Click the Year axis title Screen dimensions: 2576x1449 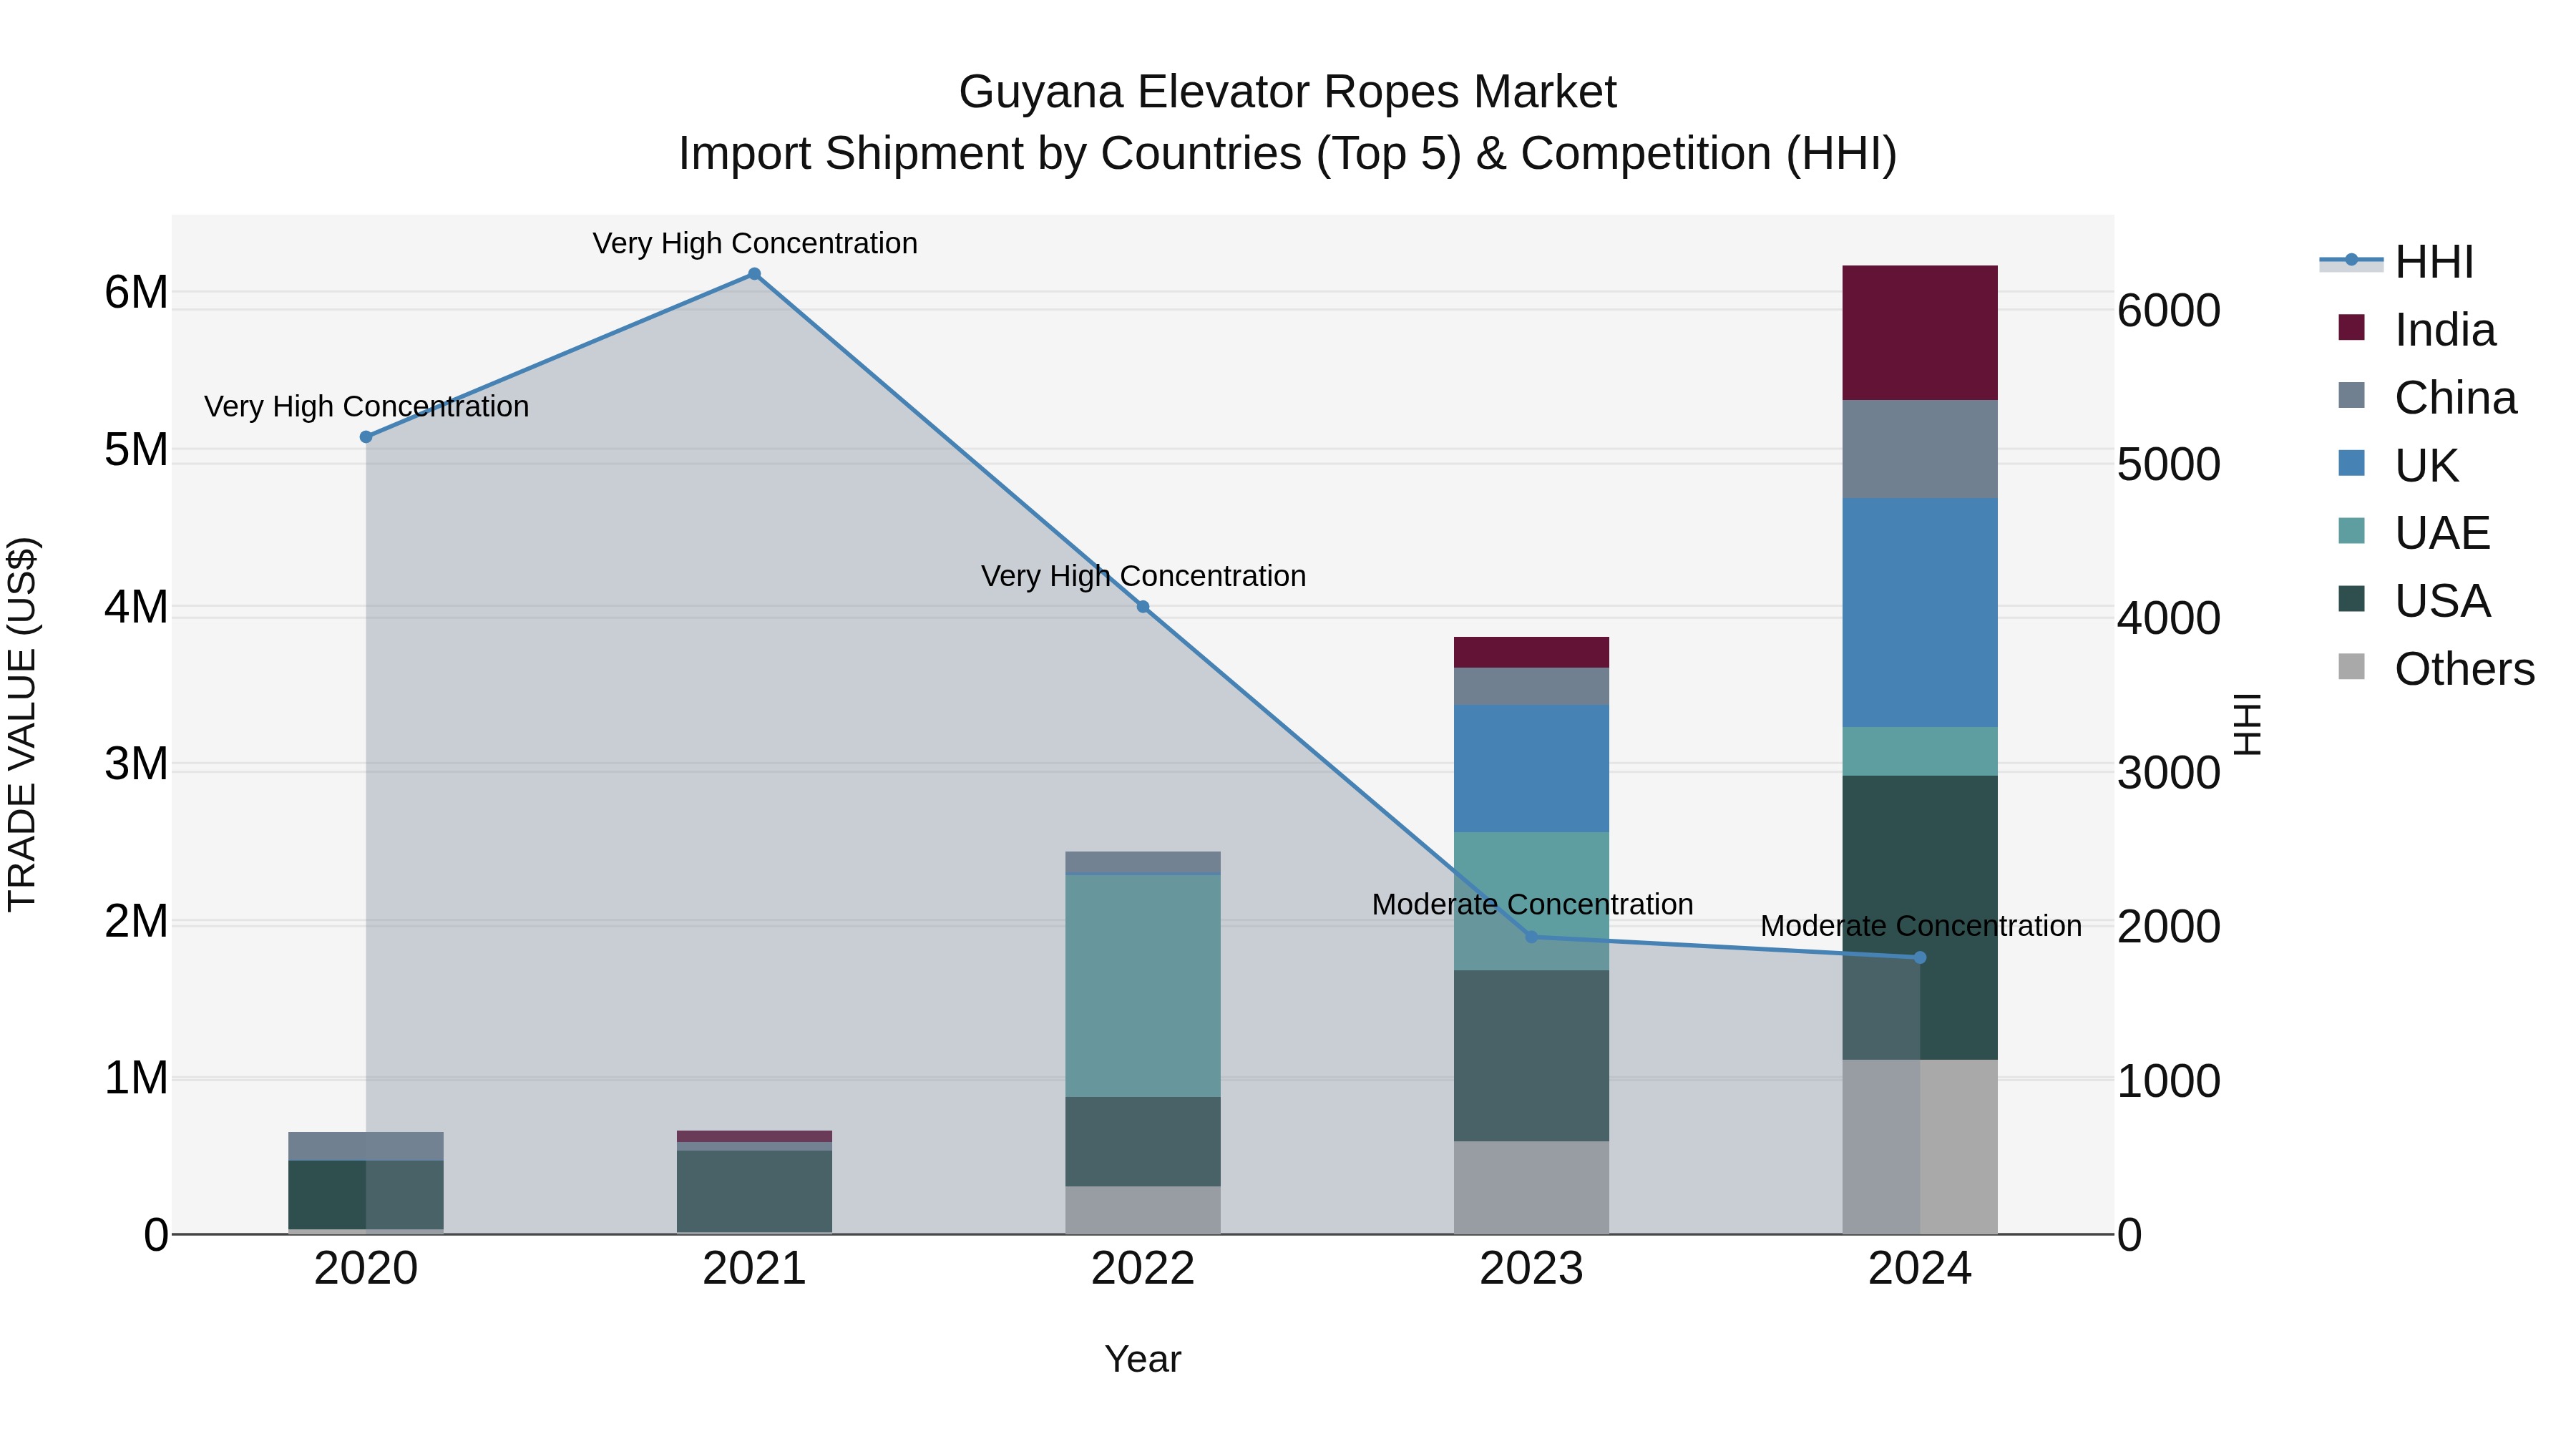tap(1143, 1359)
